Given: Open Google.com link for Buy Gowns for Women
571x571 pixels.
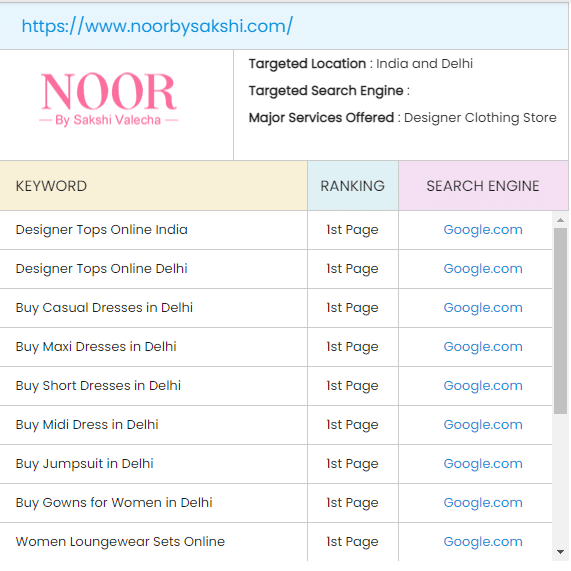Looking at the screenshot, I should (483, 502).
